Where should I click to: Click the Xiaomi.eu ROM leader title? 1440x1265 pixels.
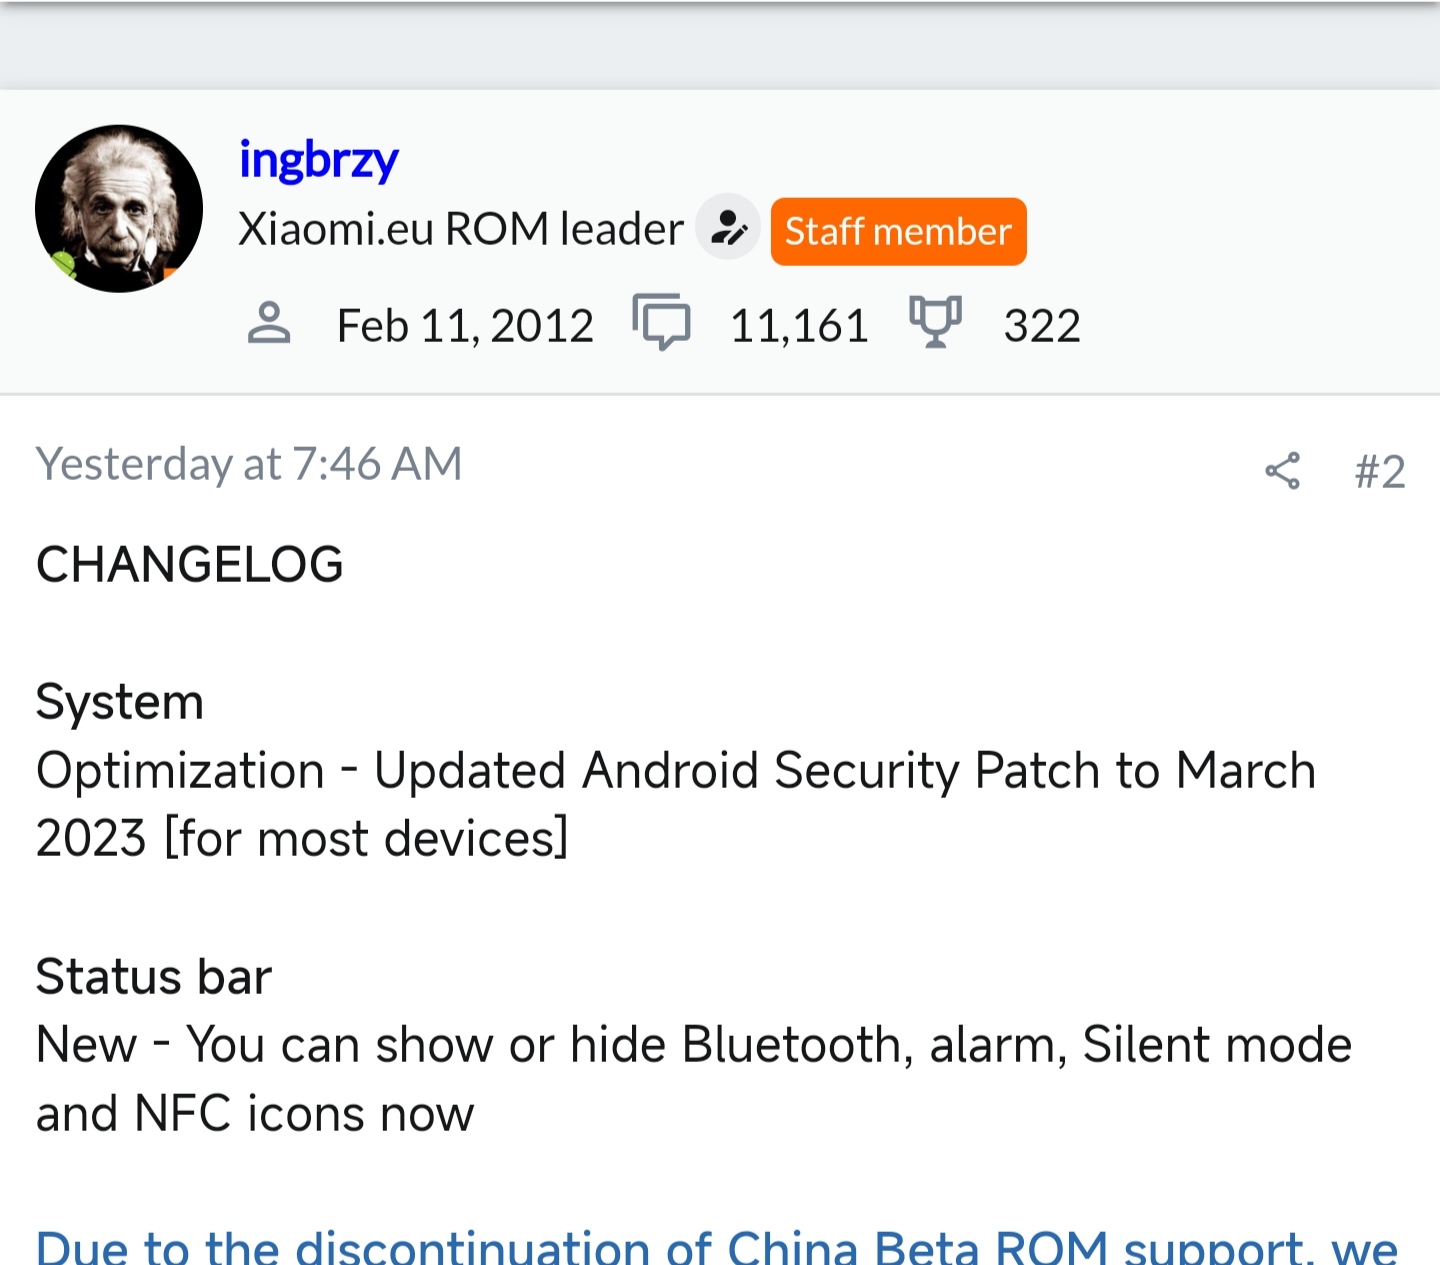point(461,229)
